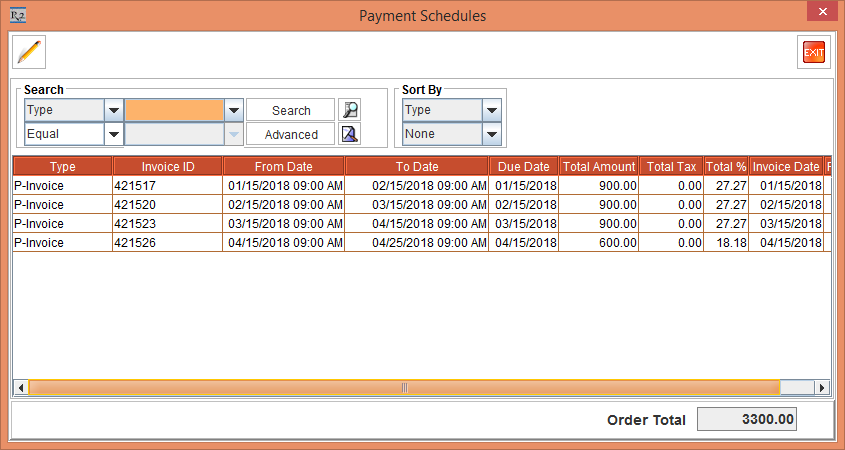
Task: Select invoice row 421517
Action: [x=168, y=186]
